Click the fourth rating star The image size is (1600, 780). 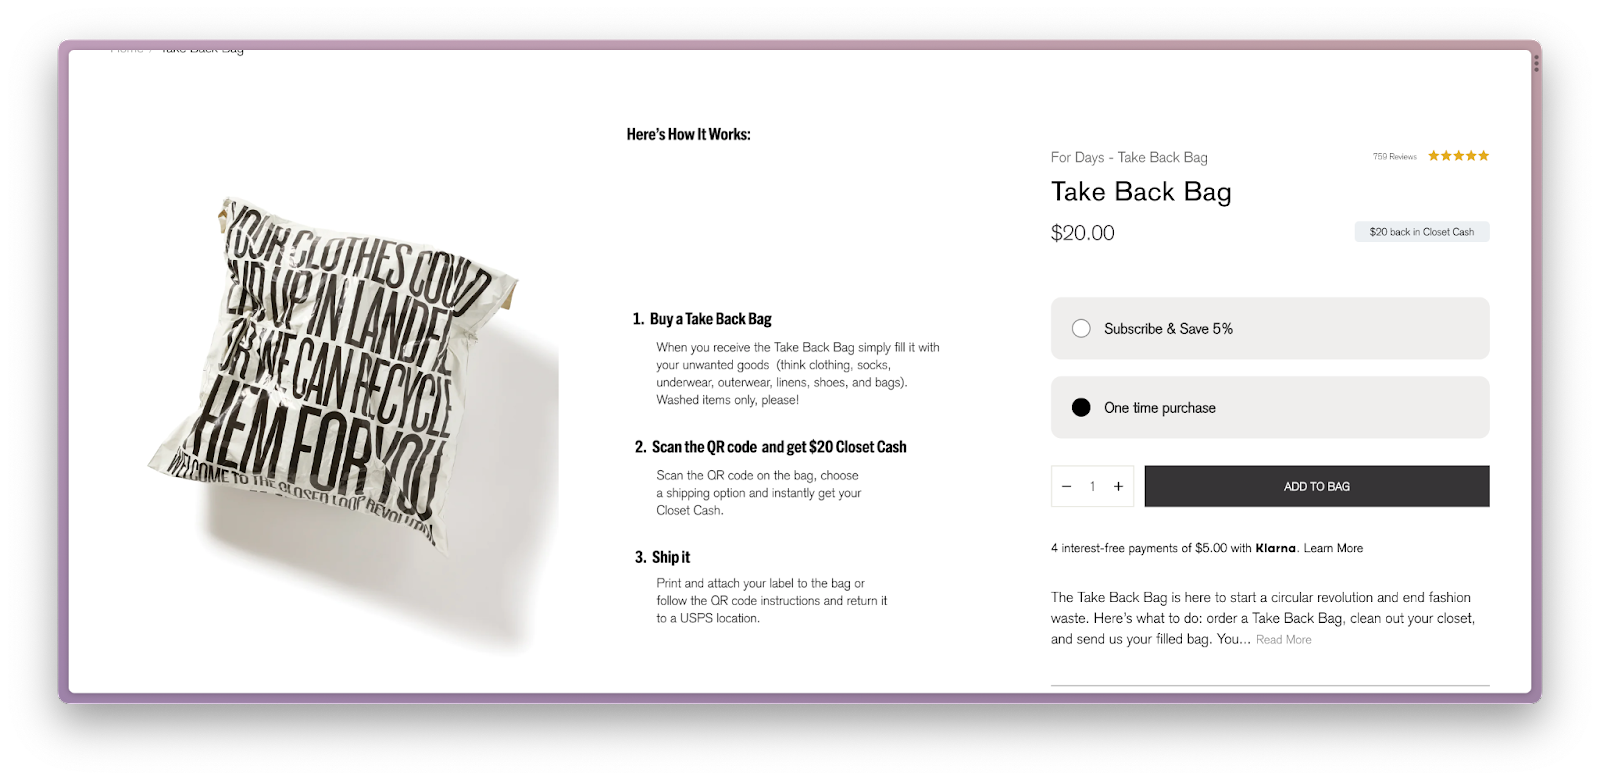(x=1471, y=155)
